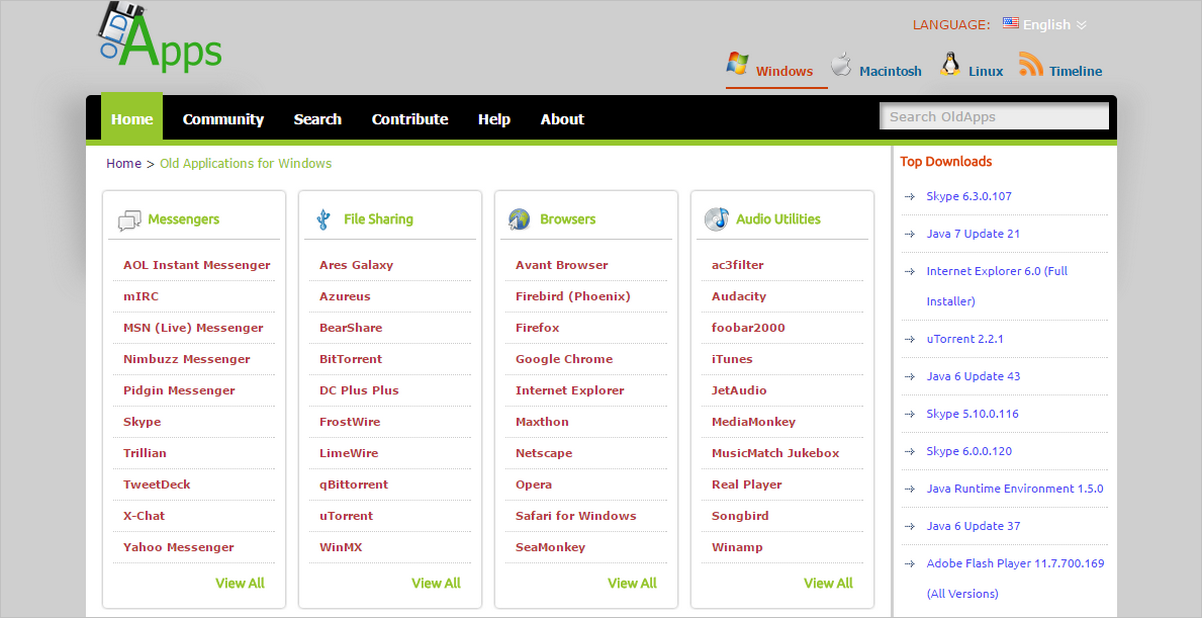The image size is (1202, 618).
Task: Open Skype 6.3.0.107 top download
Action: tap(969, 196)
